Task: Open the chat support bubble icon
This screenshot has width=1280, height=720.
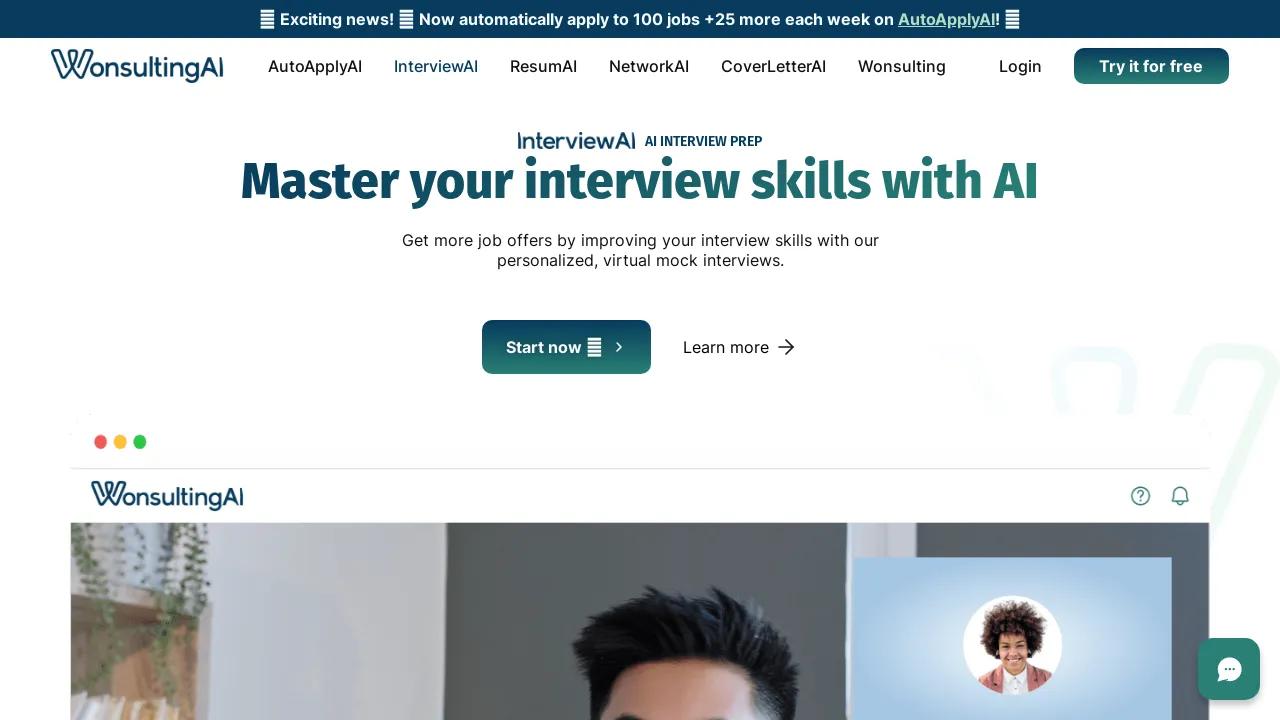Action: (1229, 669)
